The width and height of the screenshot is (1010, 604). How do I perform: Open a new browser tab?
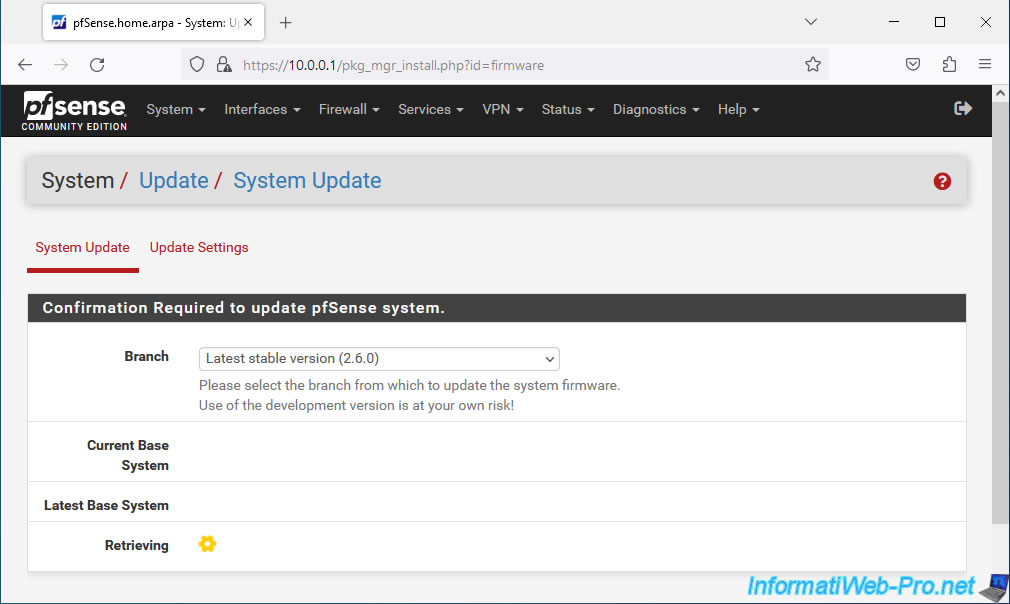(x=285, y=23)
